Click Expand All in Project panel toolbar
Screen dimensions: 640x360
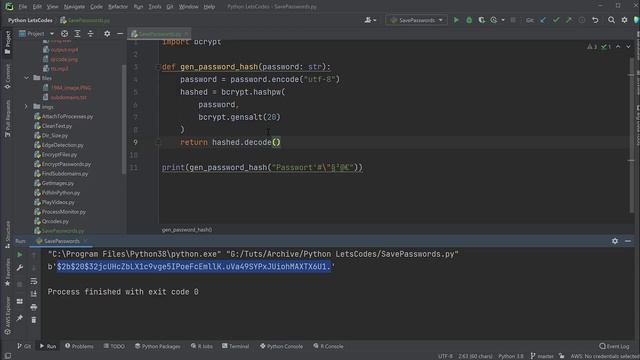click(78, 33)
